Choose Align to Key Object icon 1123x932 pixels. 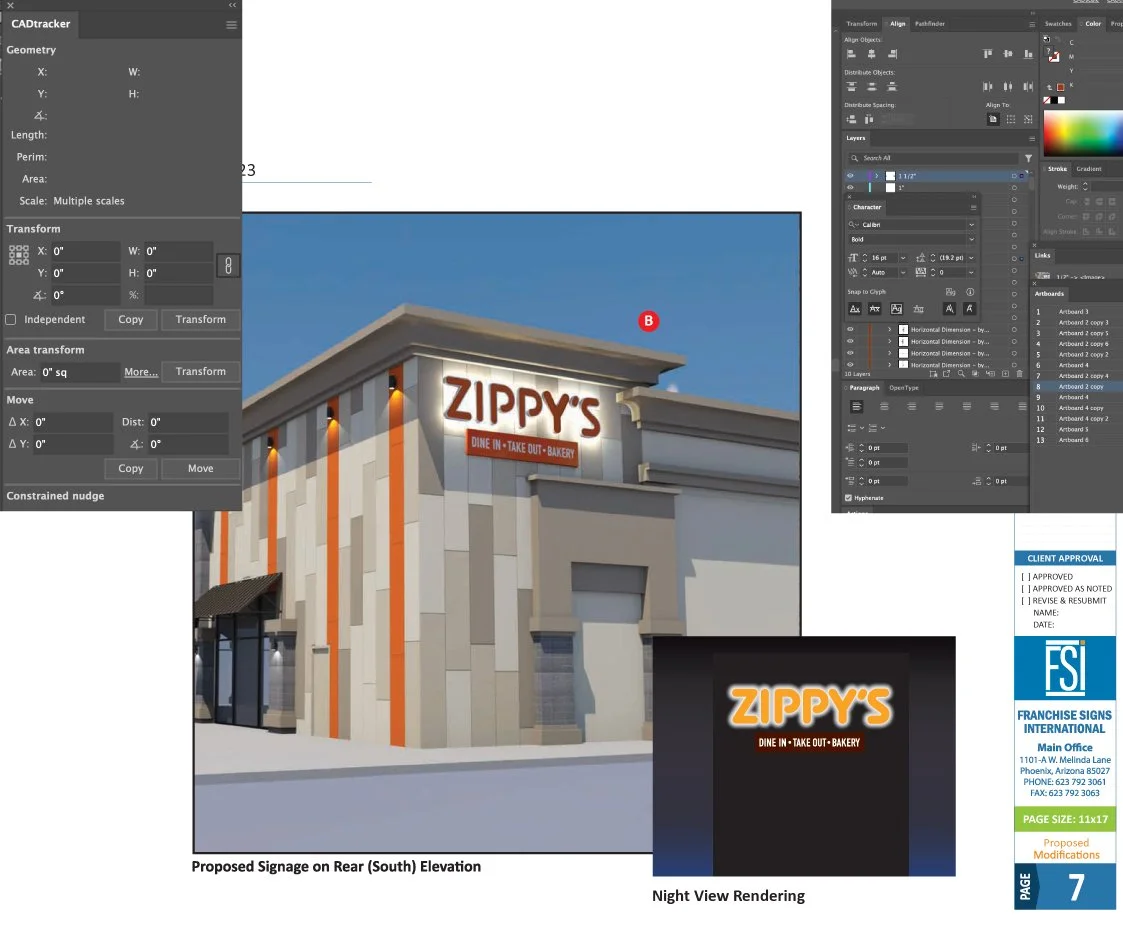[1028, 120]
